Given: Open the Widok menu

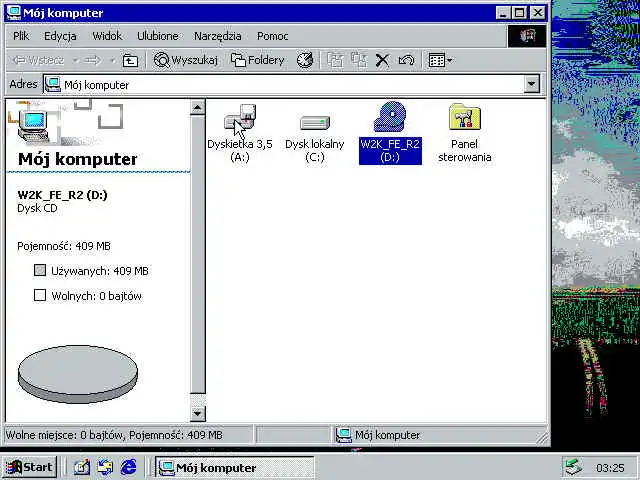Looking at the screenshot, I should pyautogui.click(x=107, y=36).
